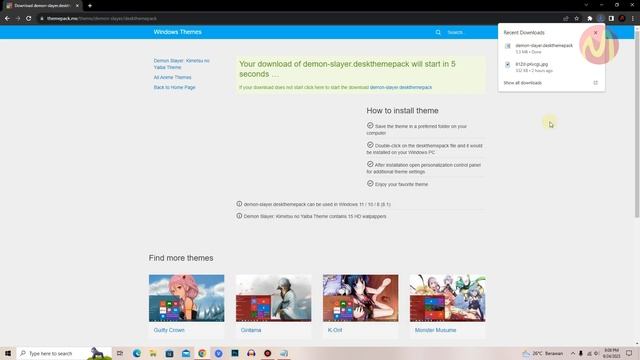Click Show all downloads
Screen dimensions: 640x360
point(522,83)
